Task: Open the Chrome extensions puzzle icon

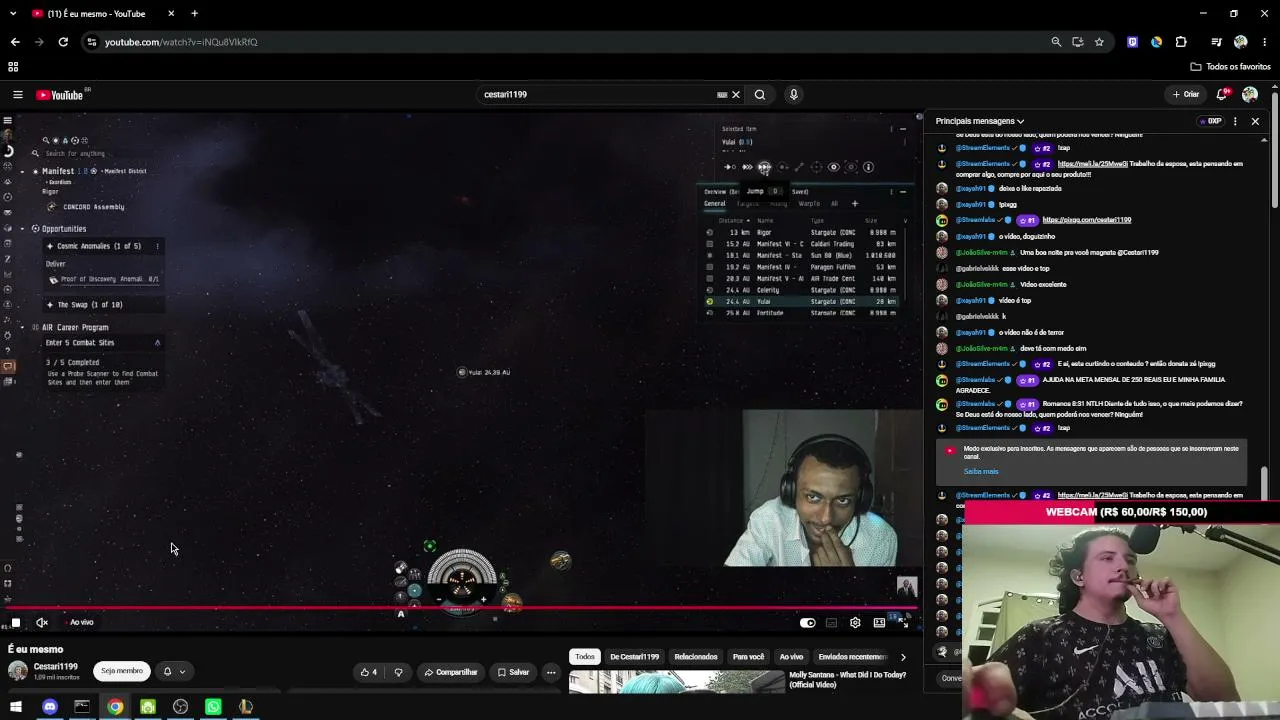Action: tap(1181, 42)
